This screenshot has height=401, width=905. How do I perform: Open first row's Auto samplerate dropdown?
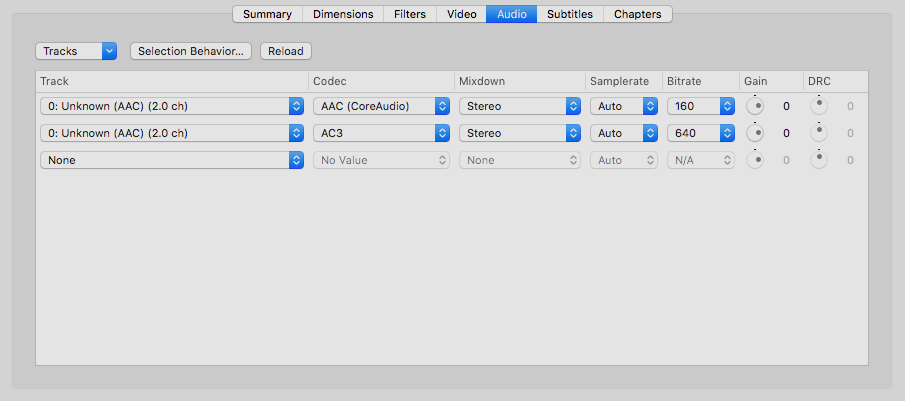point(624,106)
